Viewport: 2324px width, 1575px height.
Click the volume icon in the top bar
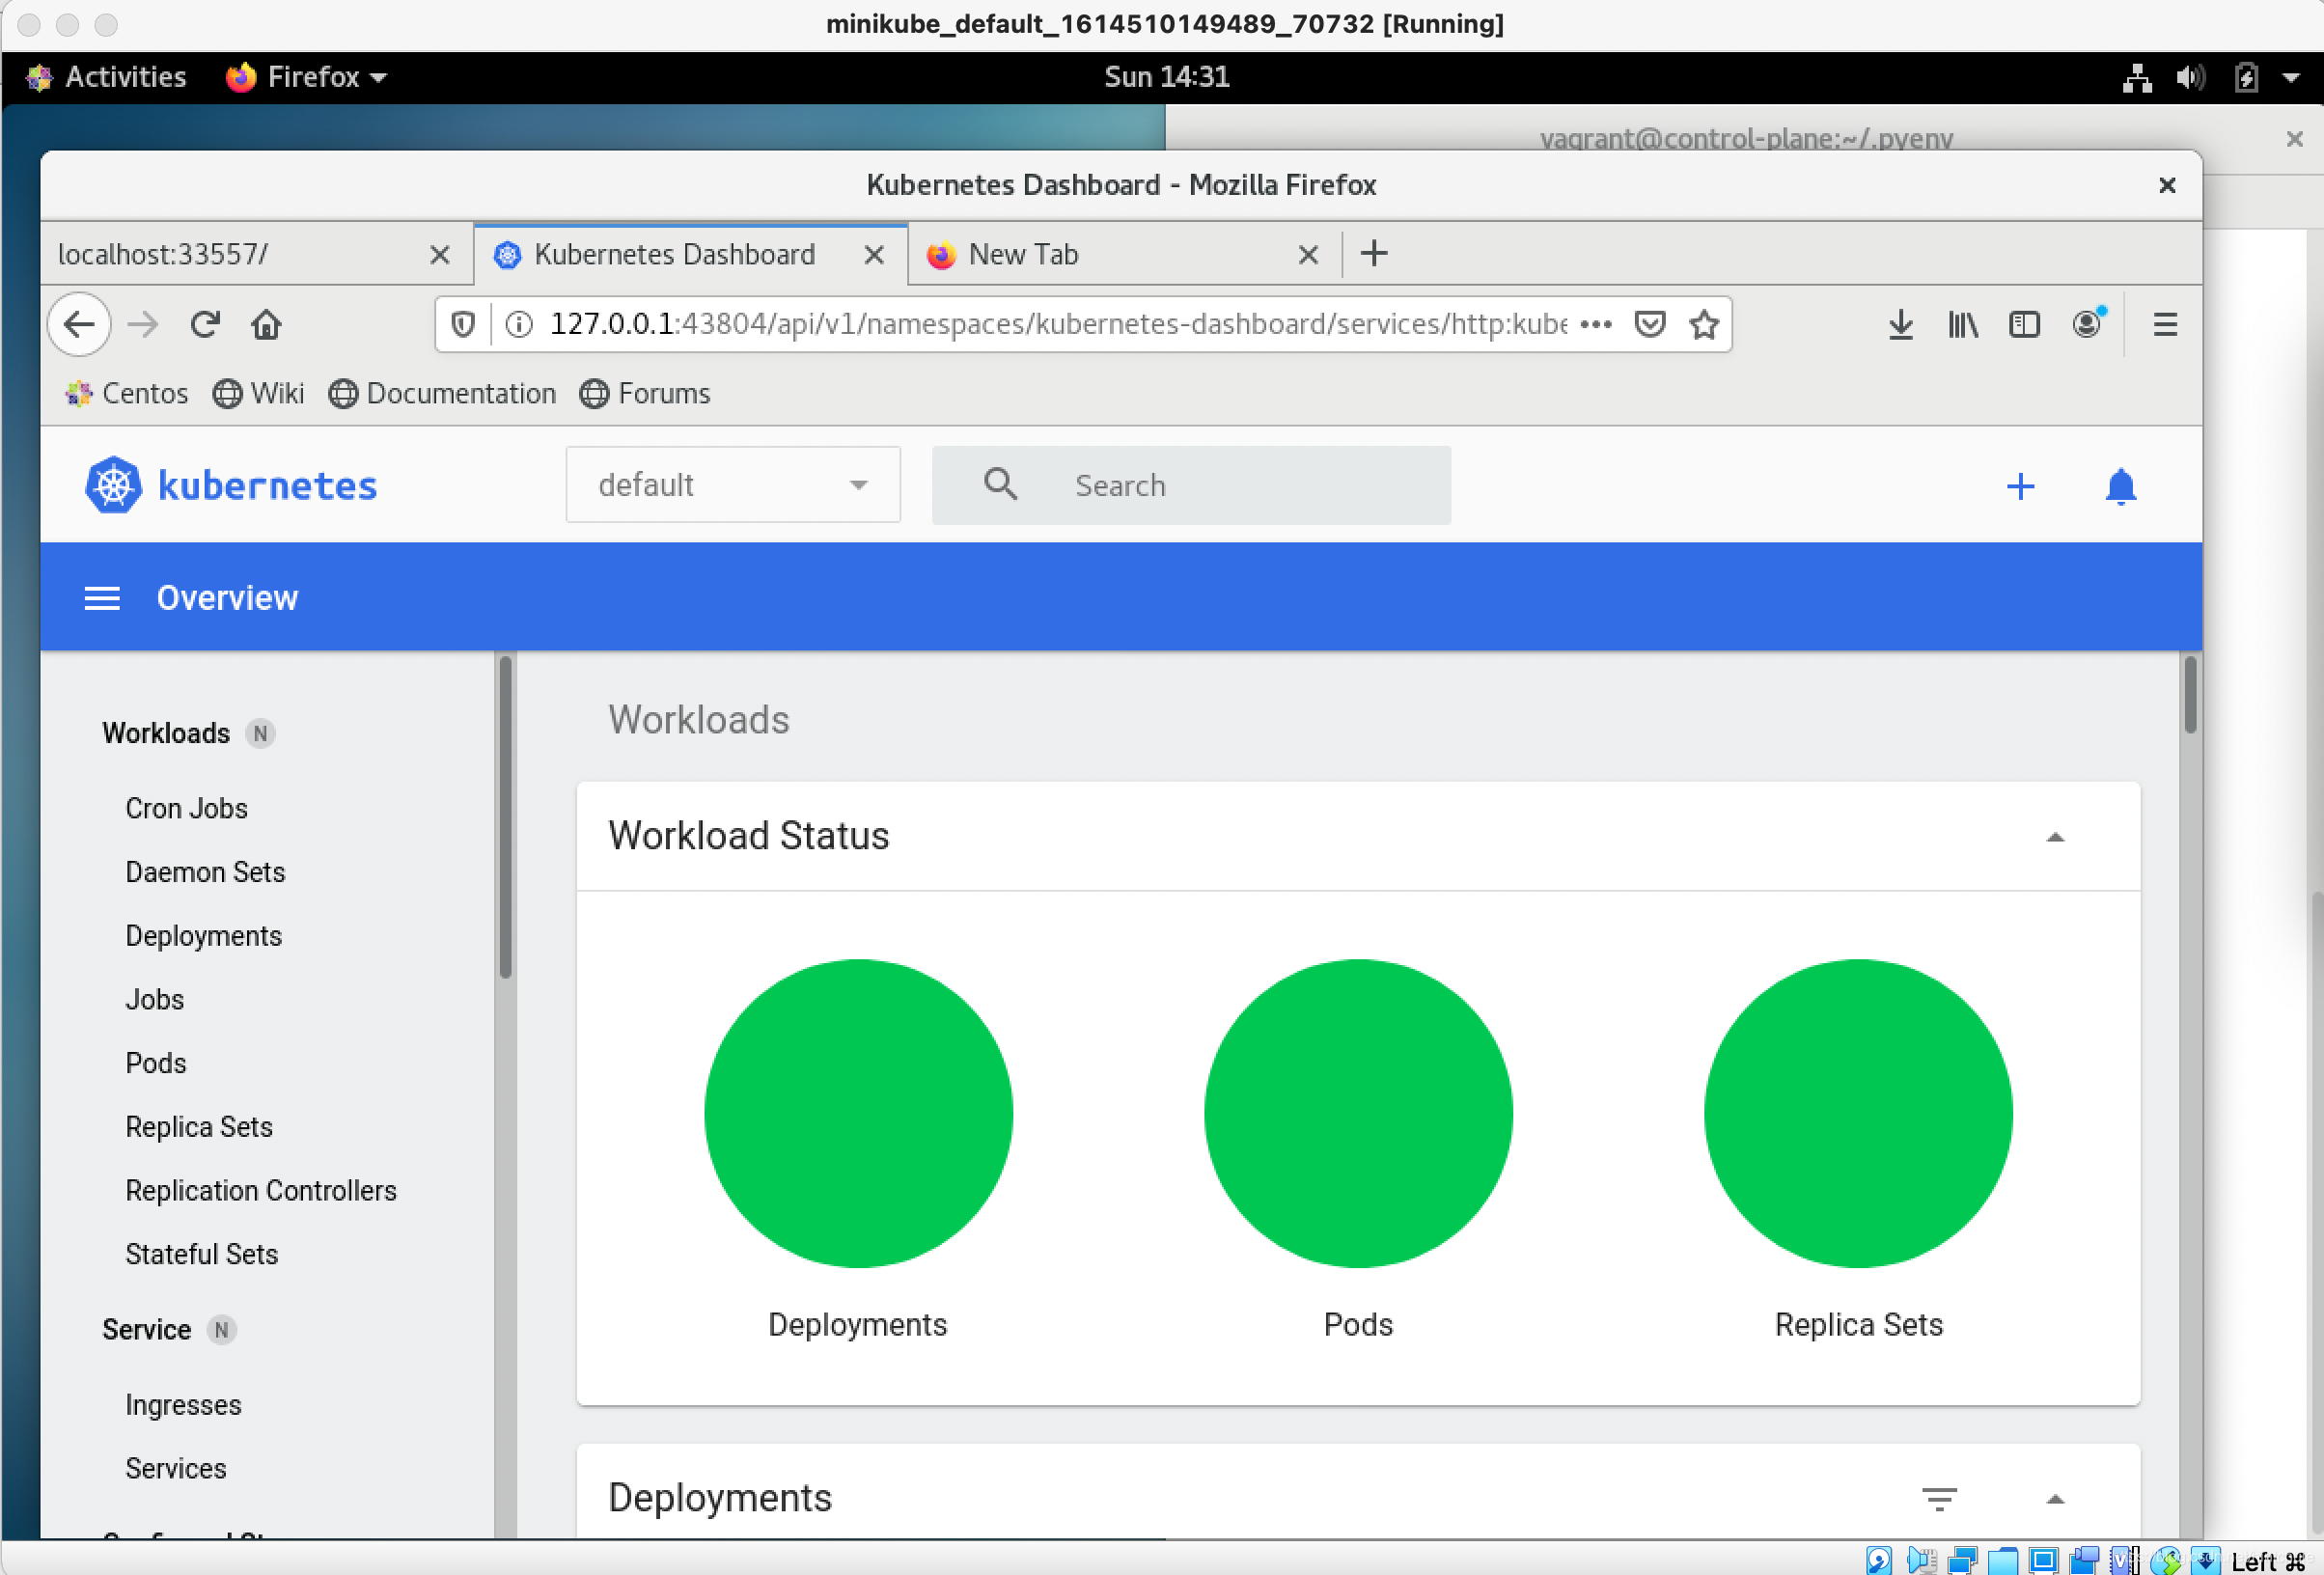pyautogui.click(x=2190, y=77)
